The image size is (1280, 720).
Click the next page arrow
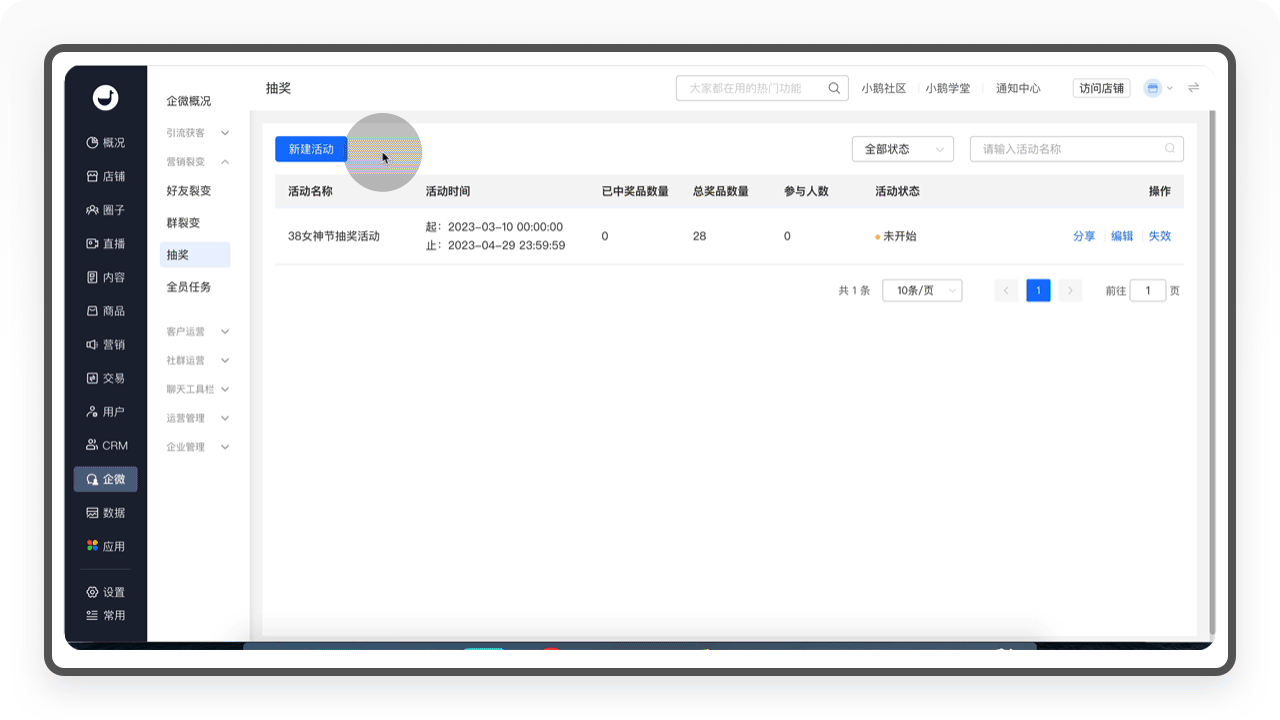pos(1070,291)
